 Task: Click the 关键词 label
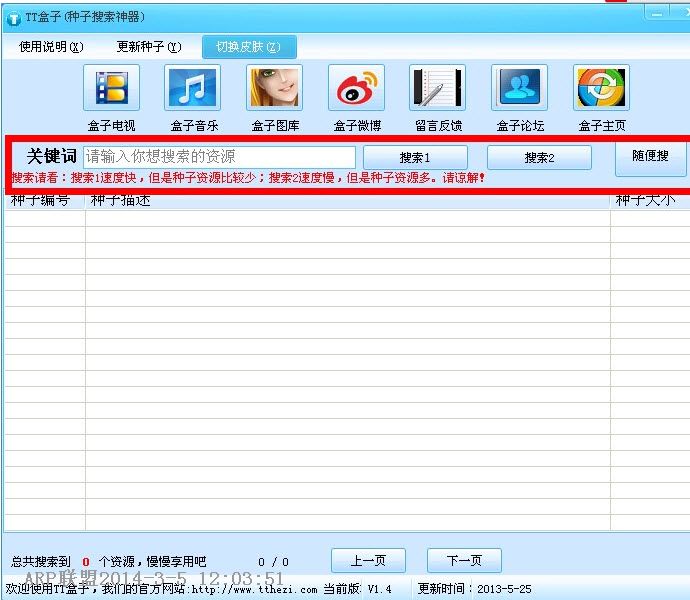pyautogui.click(x=51, y=156)
